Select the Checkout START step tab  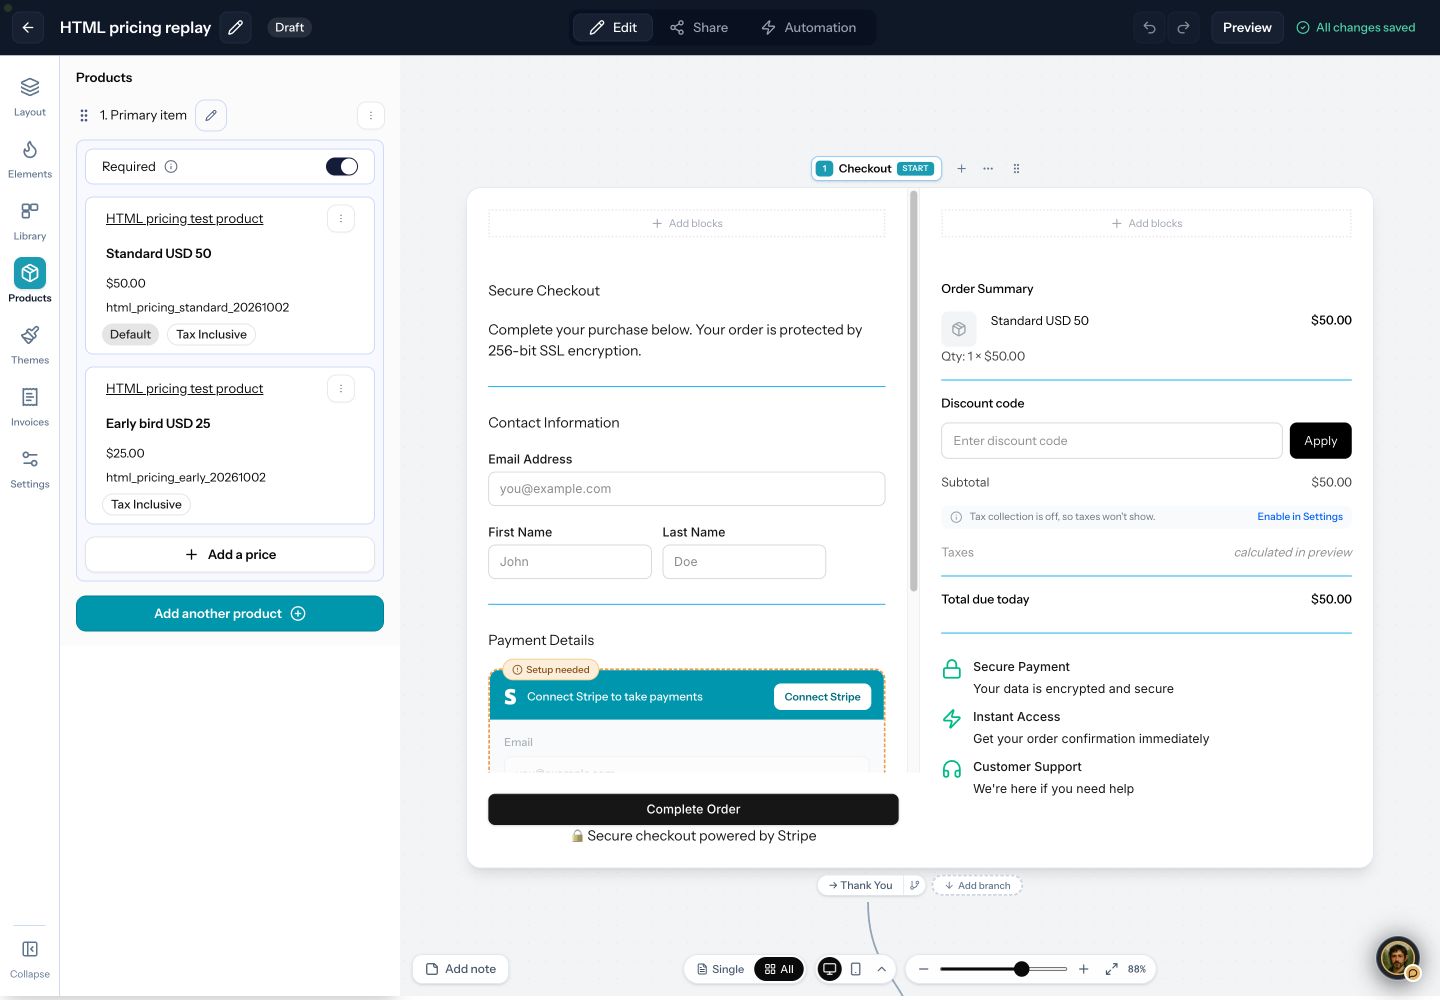[876, 168]
